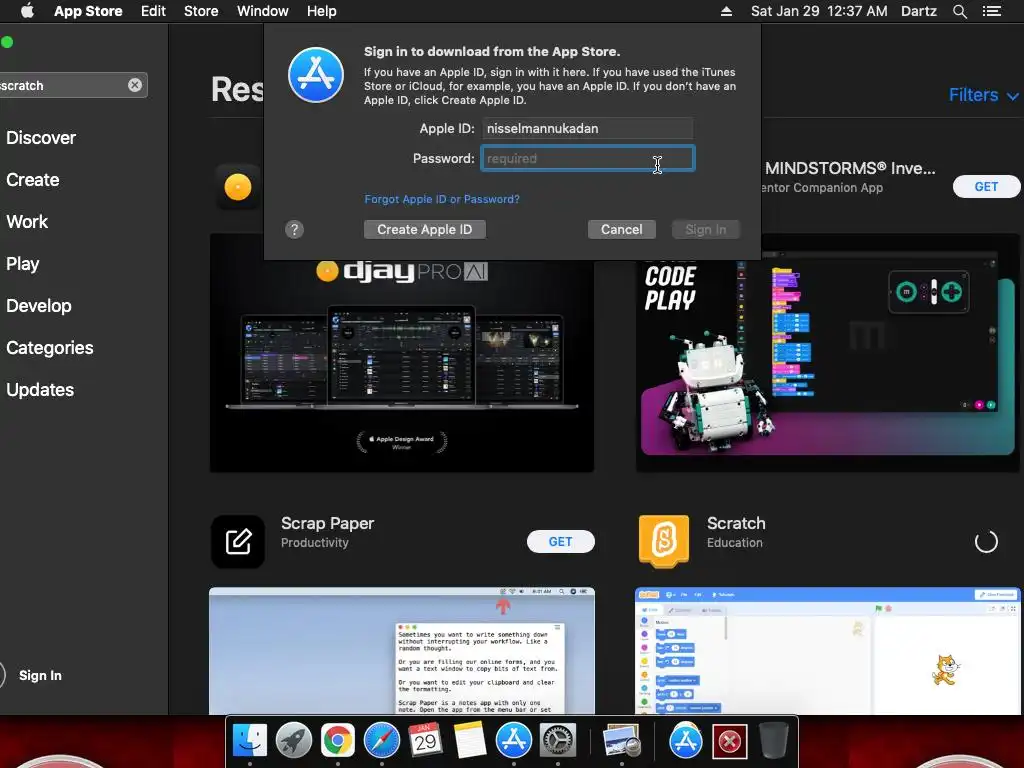Click the Dartz user name in menu bar
This screenshot has height=768, width=1024.
tap(919, 11)
